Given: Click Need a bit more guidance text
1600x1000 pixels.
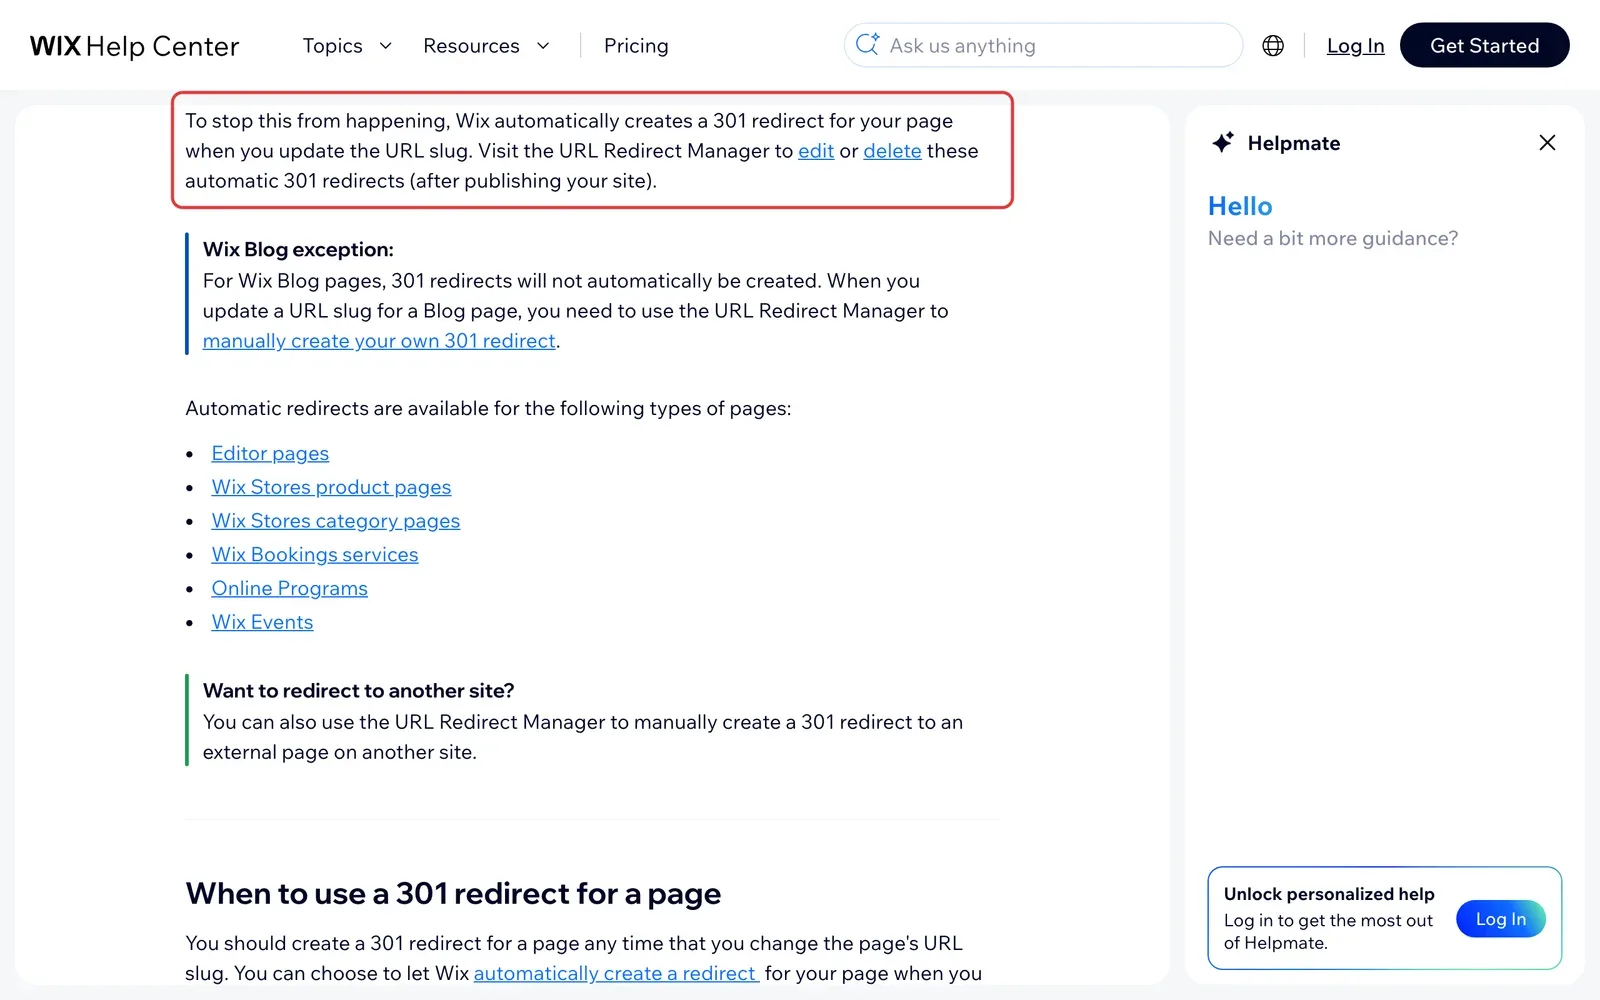Looking at the screenshot, I should pyautogui.click(x=1333, y=239).
